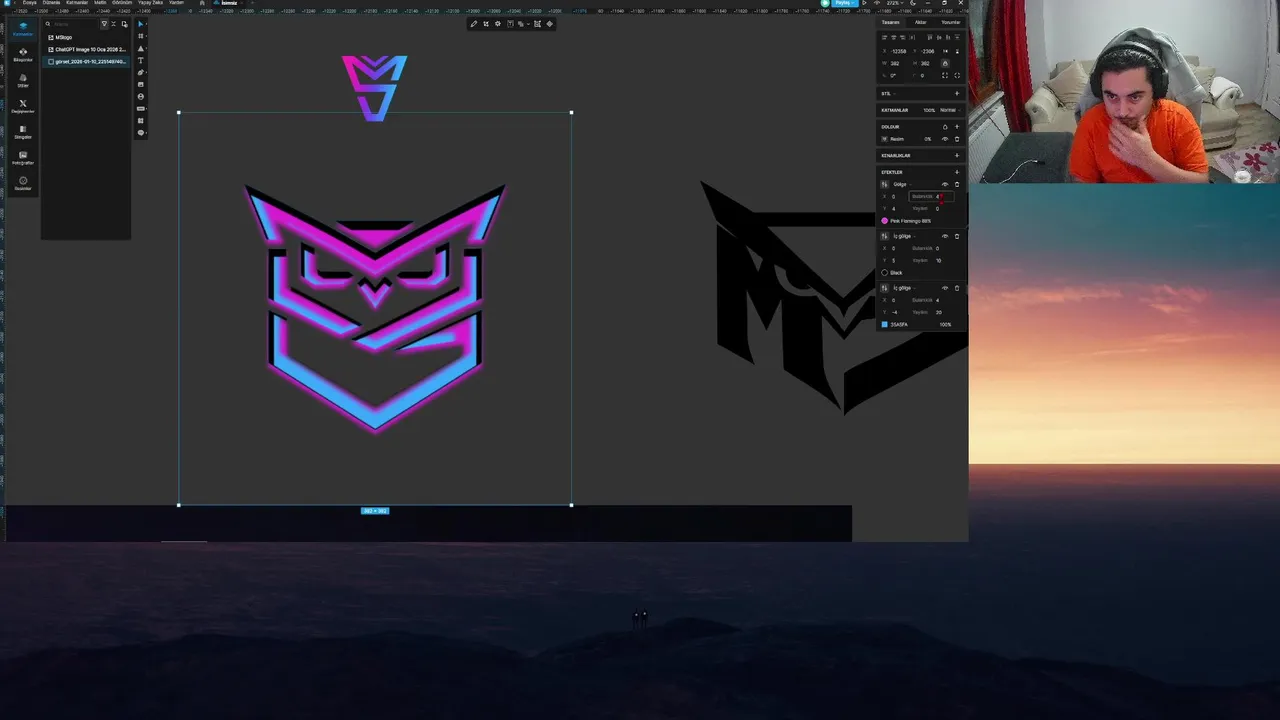Open the 35A5FA blue color swatch

point(885,325)
